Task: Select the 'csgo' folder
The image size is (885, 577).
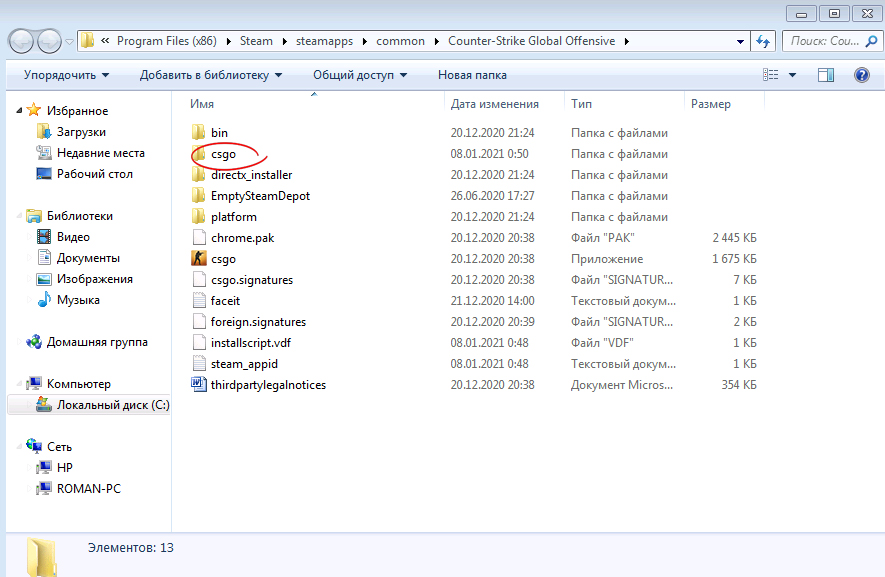Action: coord(223,154)
